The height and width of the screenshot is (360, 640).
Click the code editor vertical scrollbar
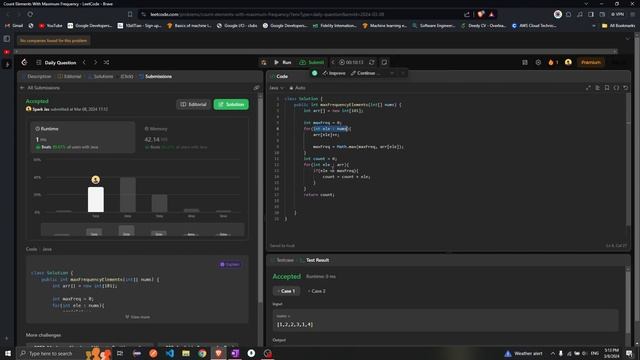pyautogui.click(x=628, y=159)
